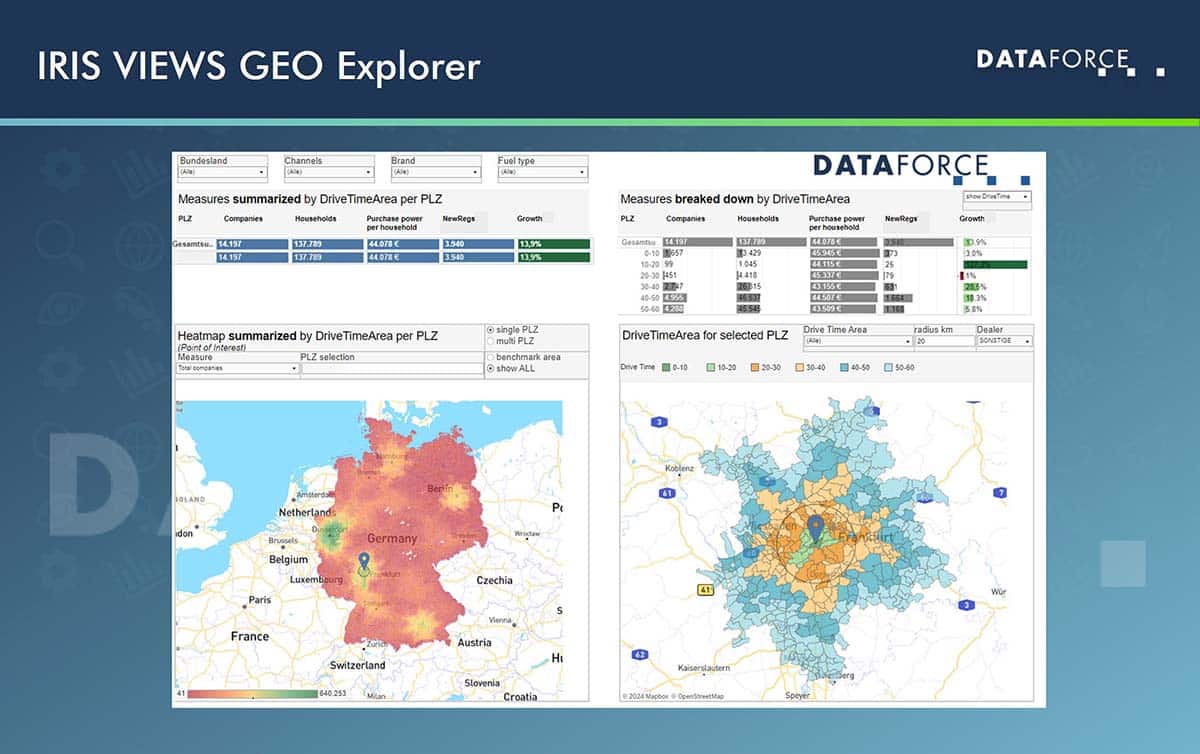Viewport: 1200px width, 754px height.
Task: Click the 30-40 drive time legend swatch
Action: (x=800, y=368)
